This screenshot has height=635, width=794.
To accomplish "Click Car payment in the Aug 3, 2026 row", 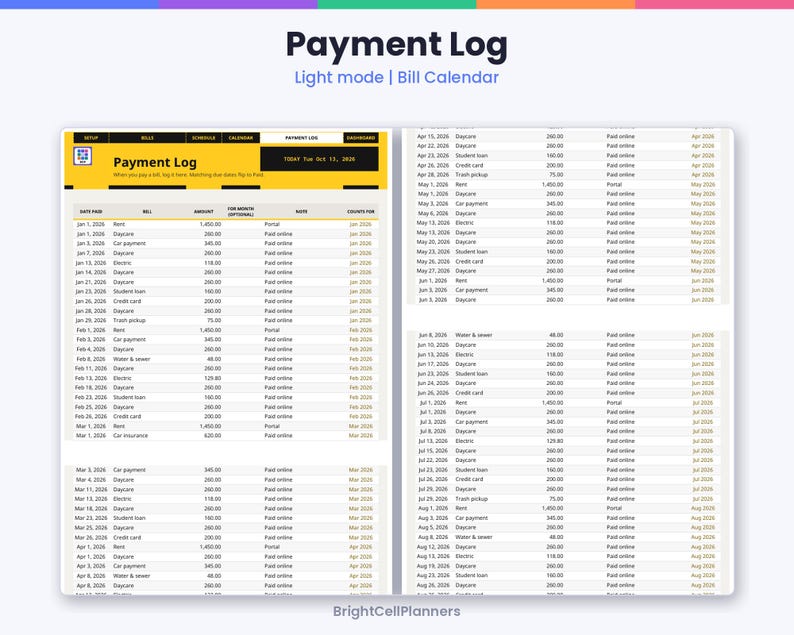I will tap(472, 519).
